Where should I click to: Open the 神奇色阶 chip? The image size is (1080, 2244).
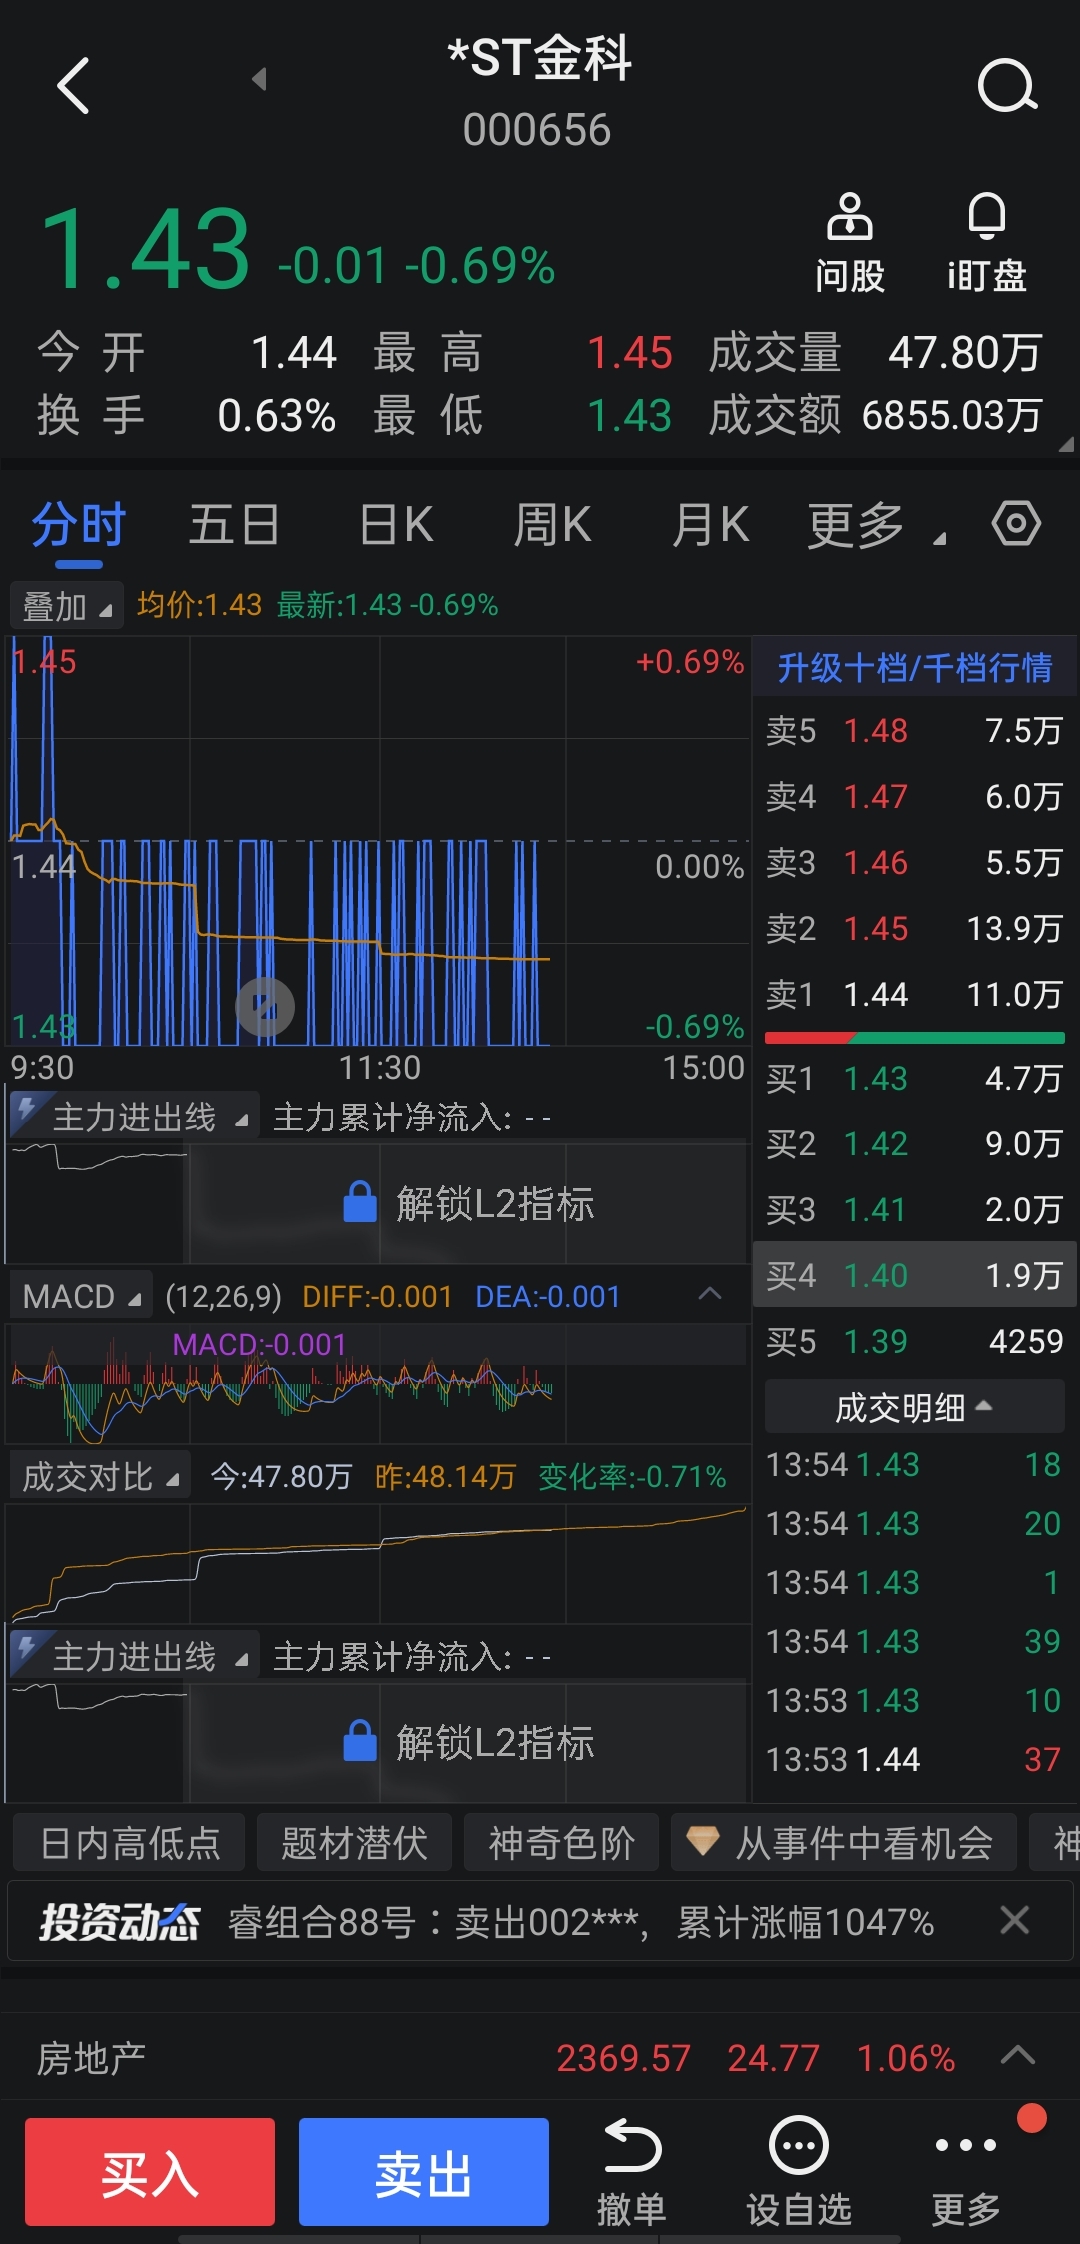[x=561, y=1842]
